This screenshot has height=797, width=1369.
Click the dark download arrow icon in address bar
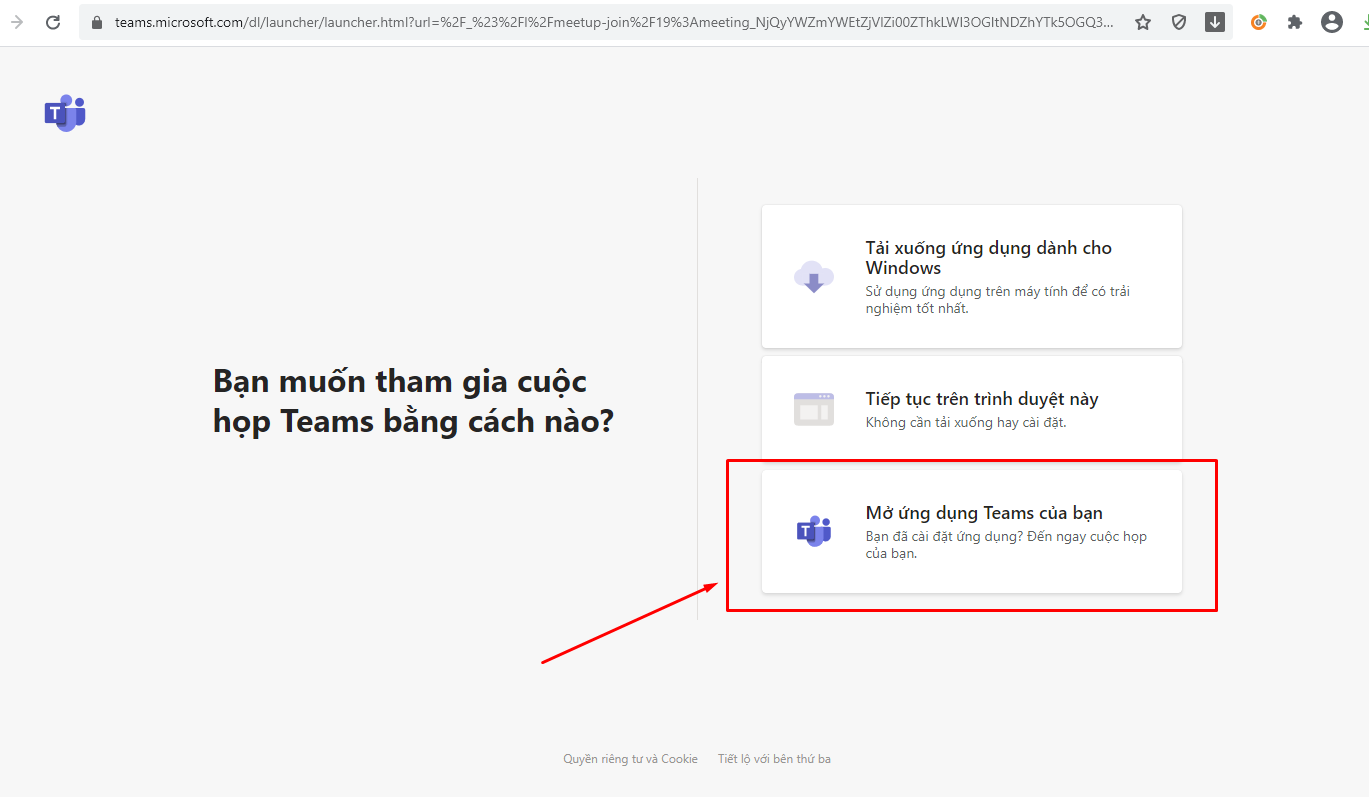[1215, 22]
